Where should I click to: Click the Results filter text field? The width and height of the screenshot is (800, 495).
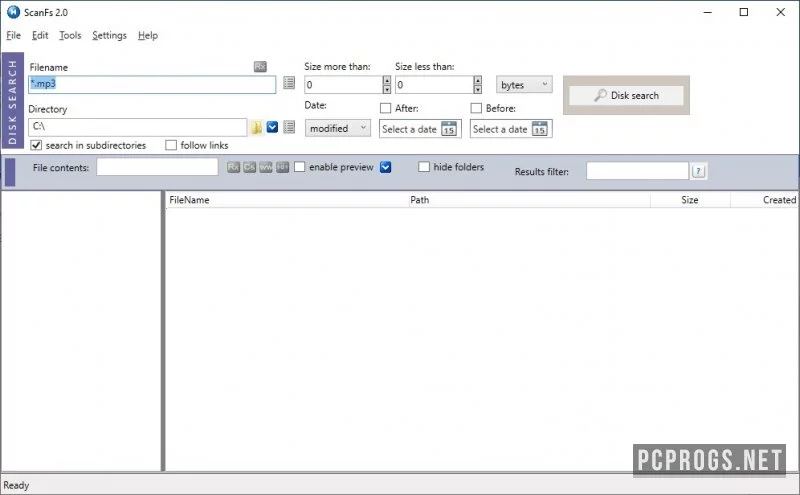(x=637, y=171)
